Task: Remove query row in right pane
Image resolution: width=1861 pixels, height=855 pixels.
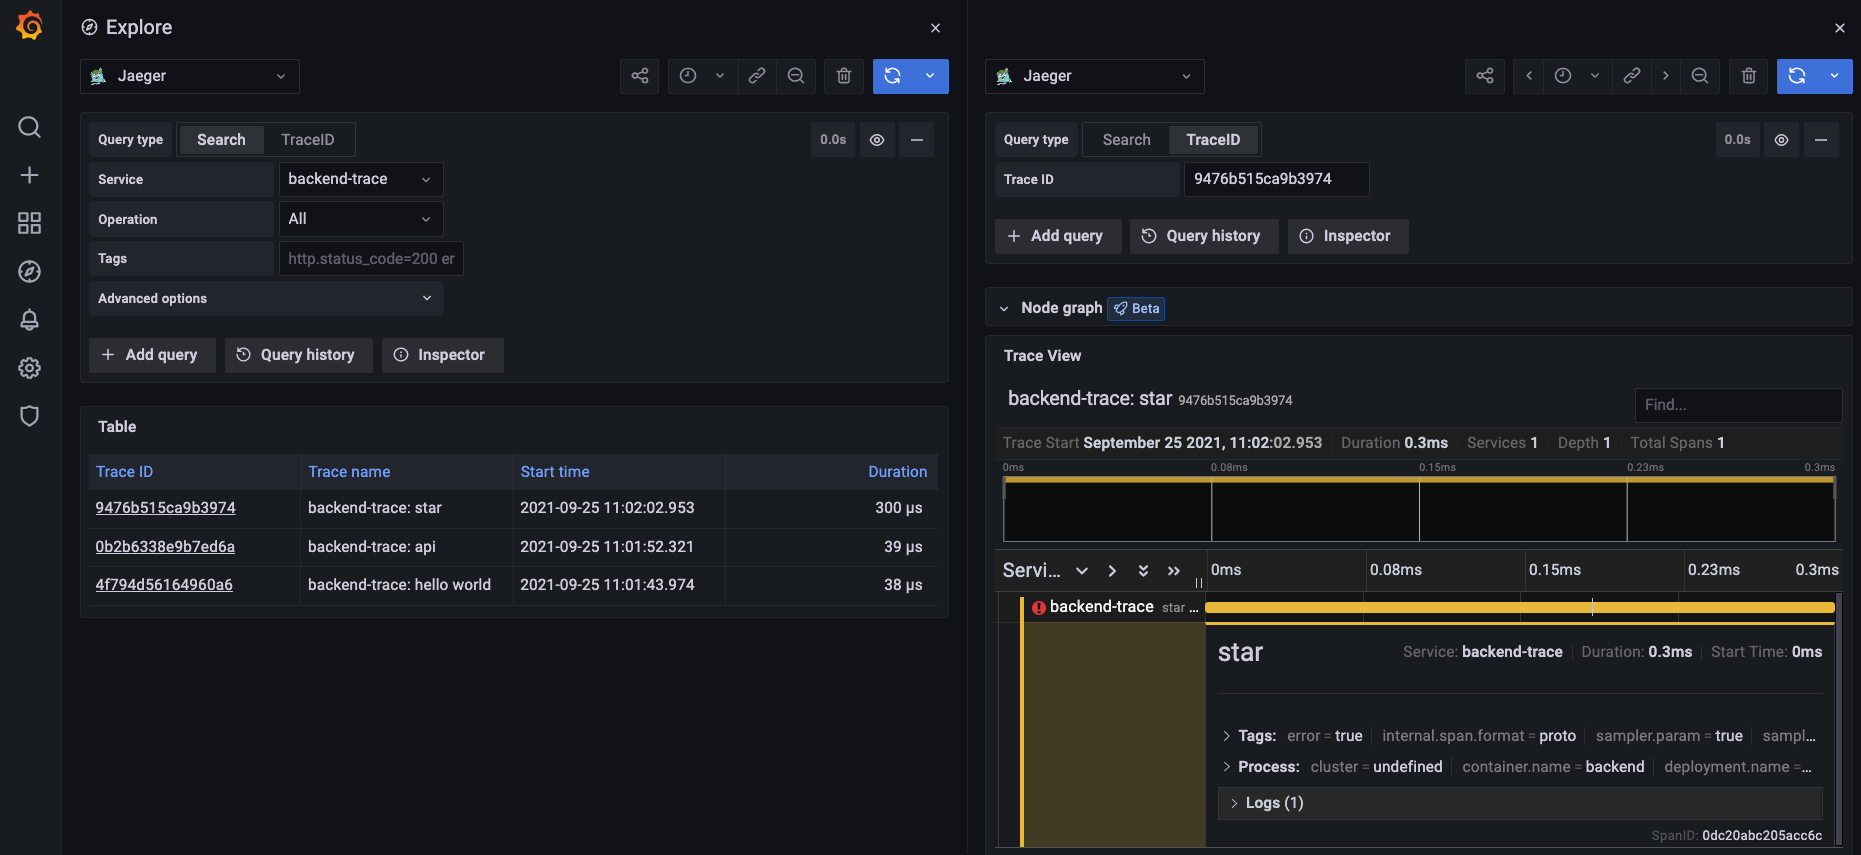Action: pos(1821,140)
